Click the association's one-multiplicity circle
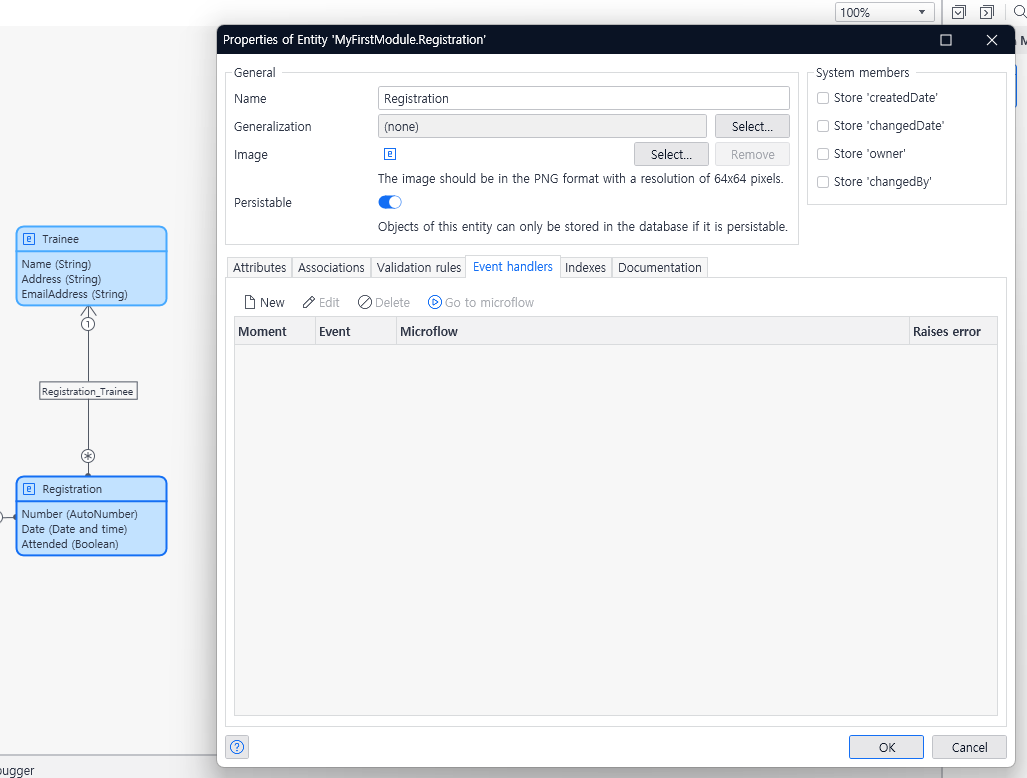 tap(88, 324)
